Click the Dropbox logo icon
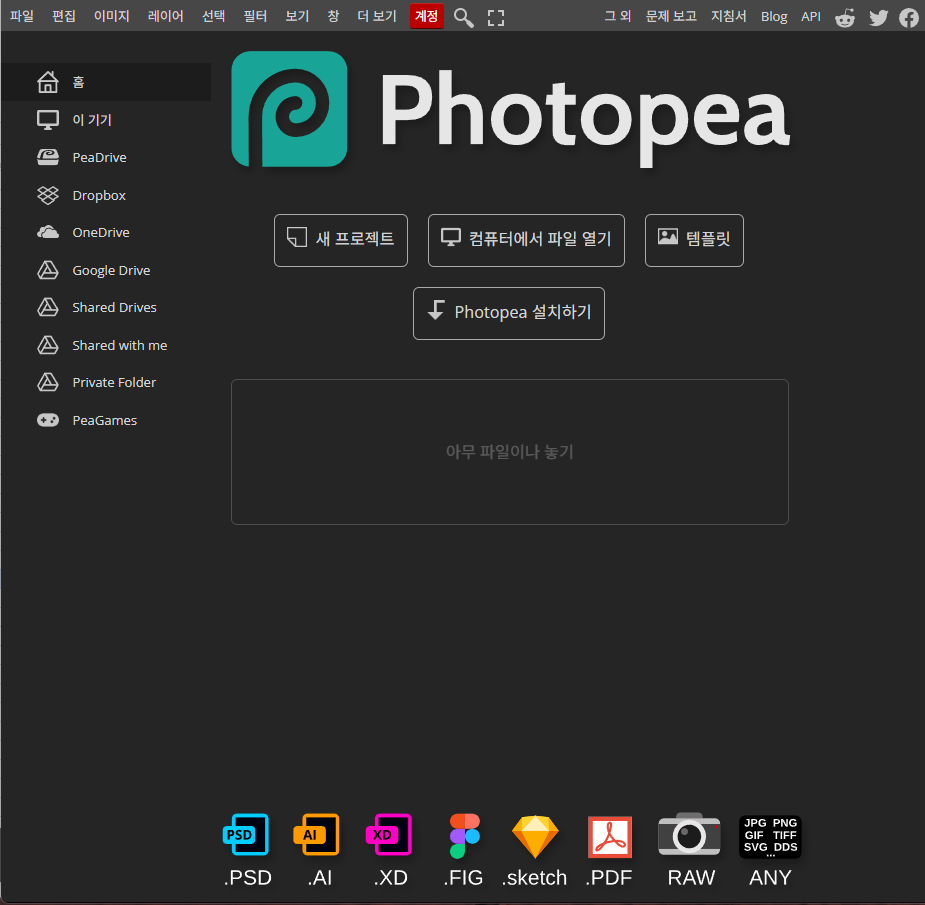The image size is (925, 905). [48, 195]
